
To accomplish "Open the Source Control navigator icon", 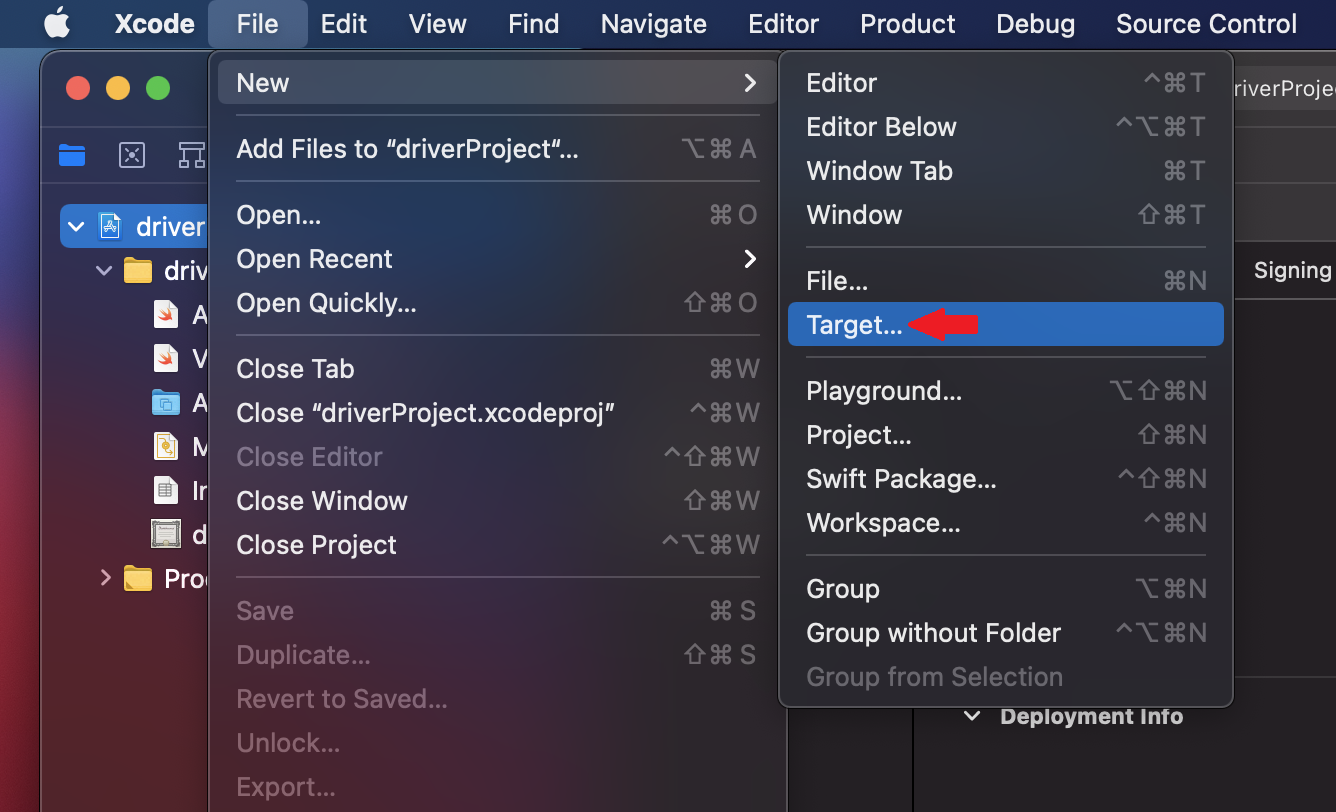I will coord(132,154).
